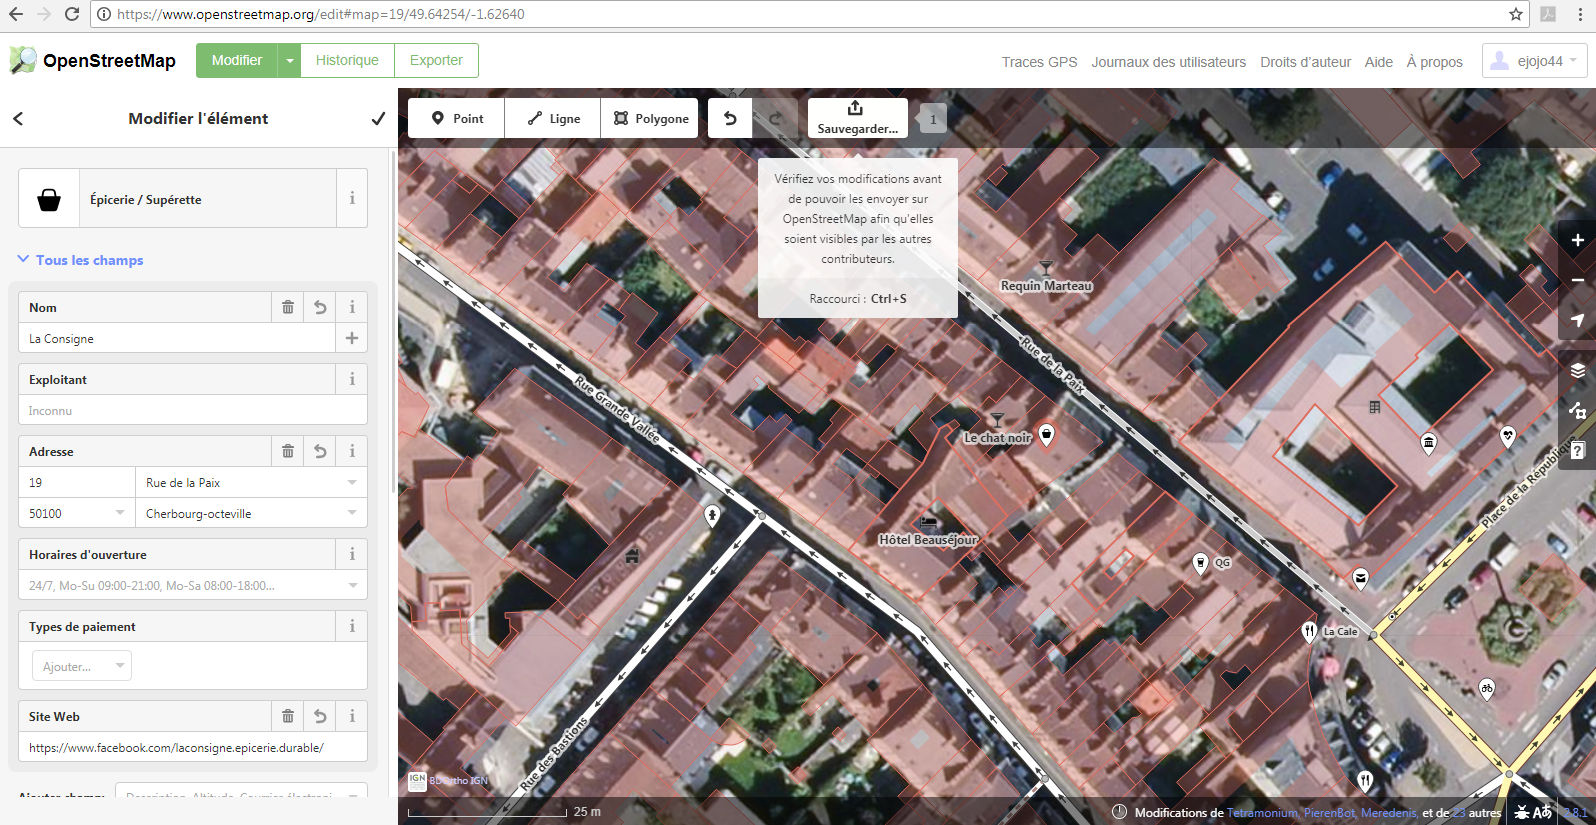Open the ejojo44 user menu
This screenshot has width=1596, height=825.
click(x=1534, y=61)
